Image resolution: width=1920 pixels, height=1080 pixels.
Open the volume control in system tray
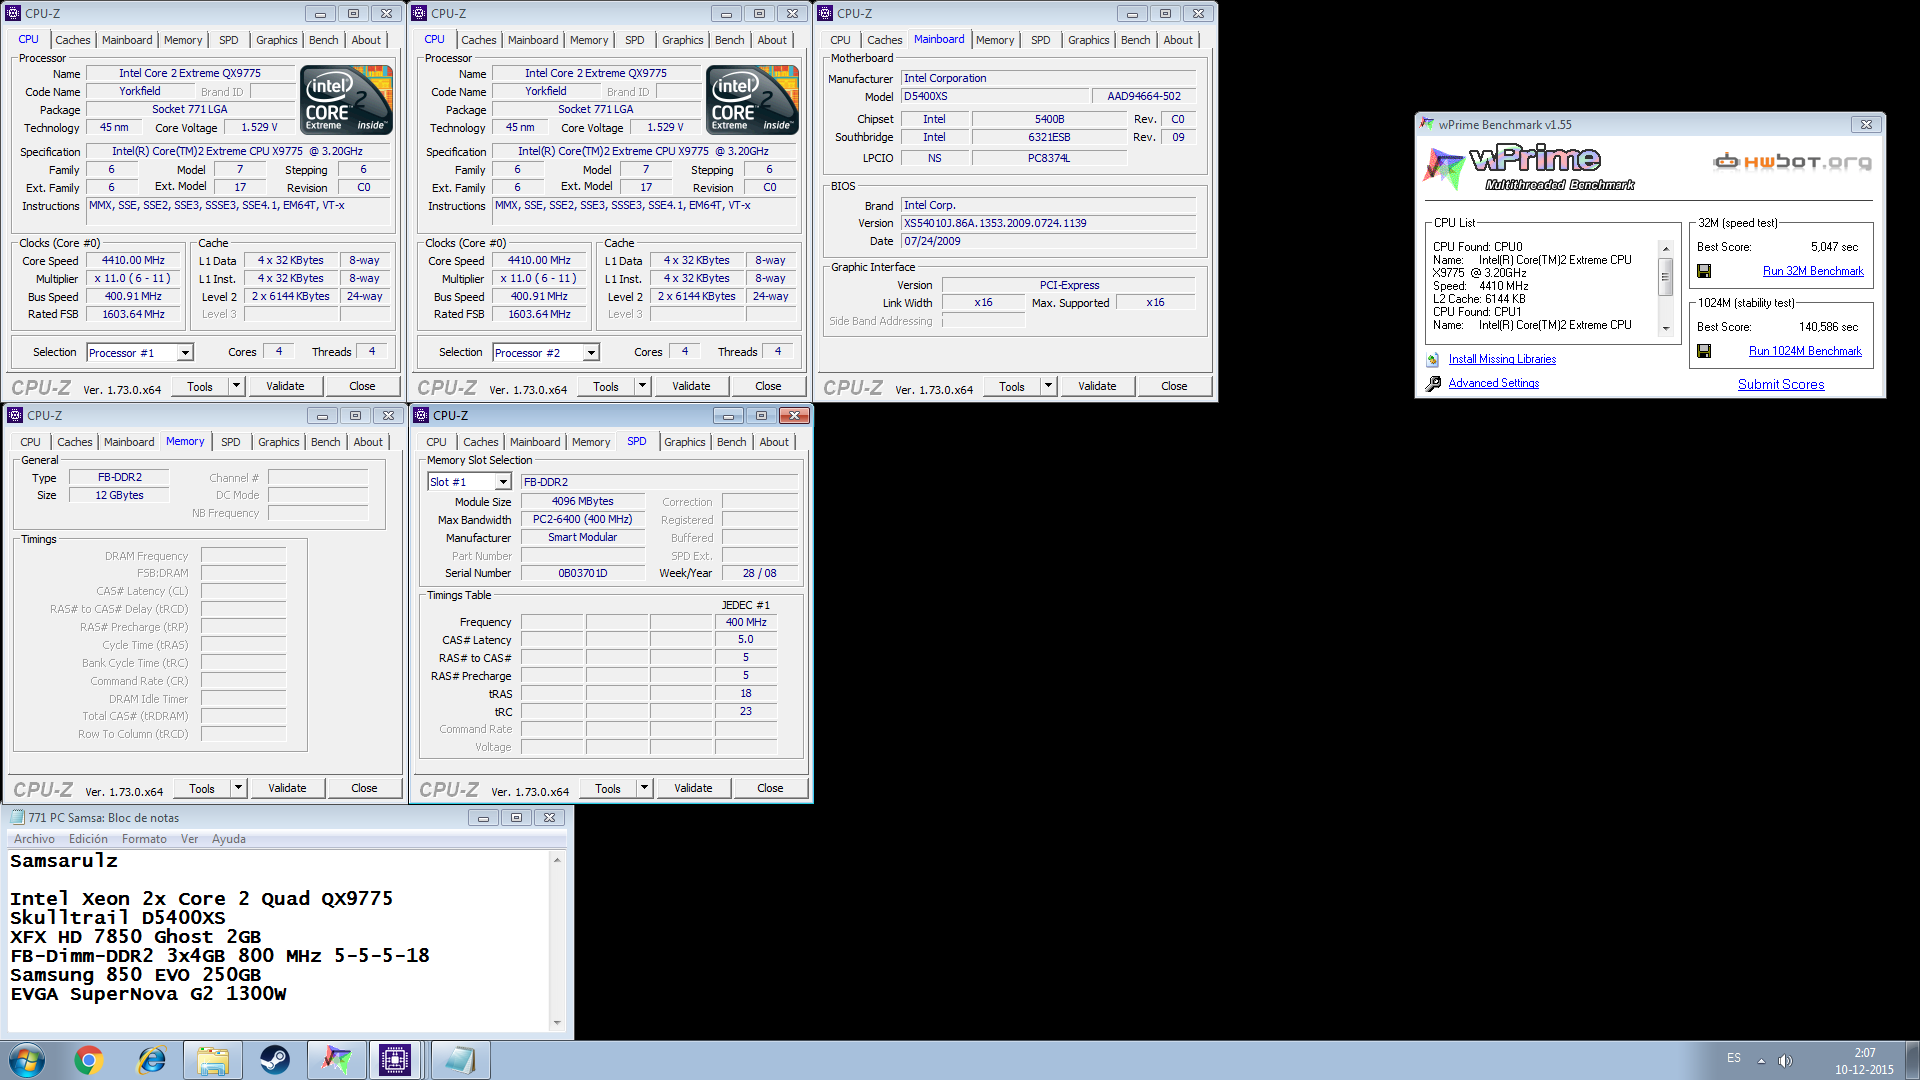tap(1786, 1061)
